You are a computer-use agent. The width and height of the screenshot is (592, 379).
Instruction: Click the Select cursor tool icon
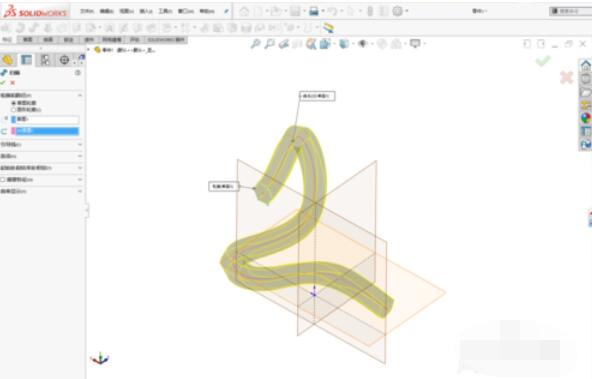click(350, 11)
